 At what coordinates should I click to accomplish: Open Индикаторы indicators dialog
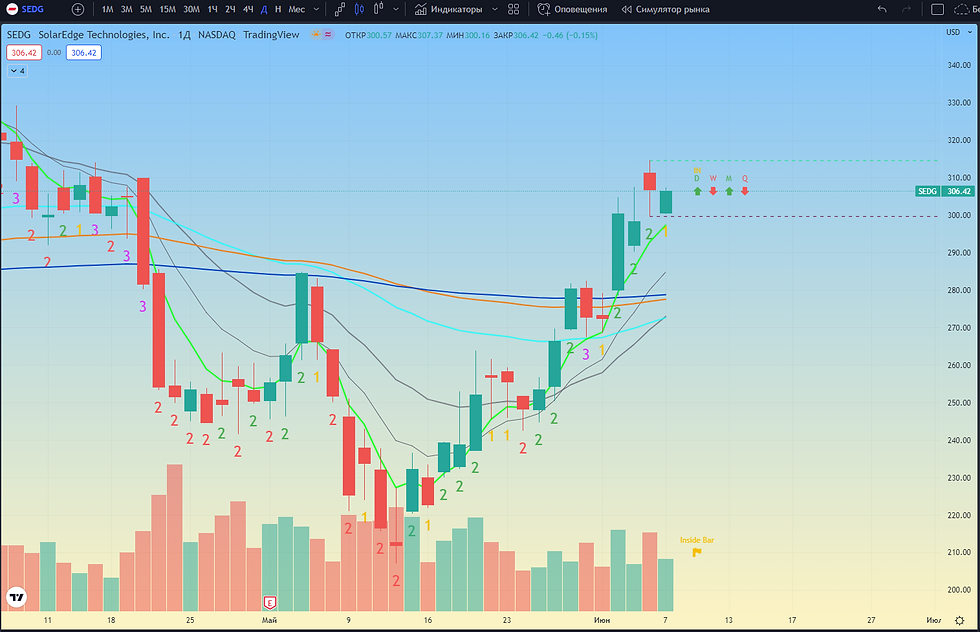click(x=448, y=9)
